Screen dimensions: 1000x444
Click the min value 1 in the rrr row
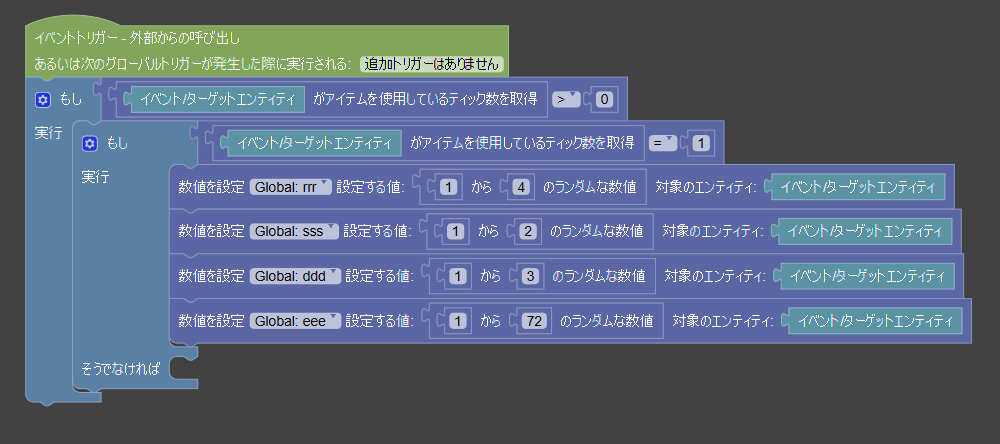pyautogui.click(x=450, y=188)
